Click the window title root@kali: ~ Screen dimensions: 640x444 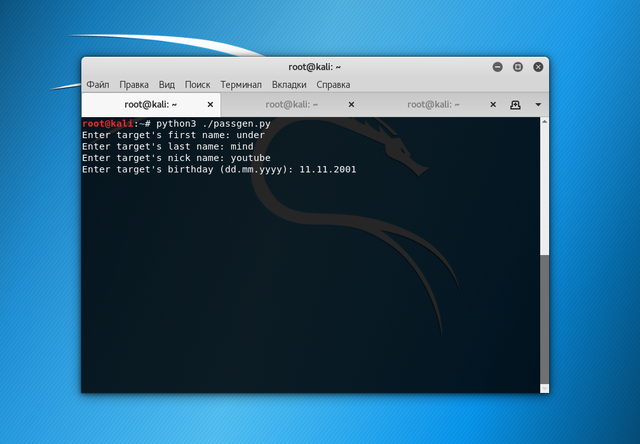314,67
